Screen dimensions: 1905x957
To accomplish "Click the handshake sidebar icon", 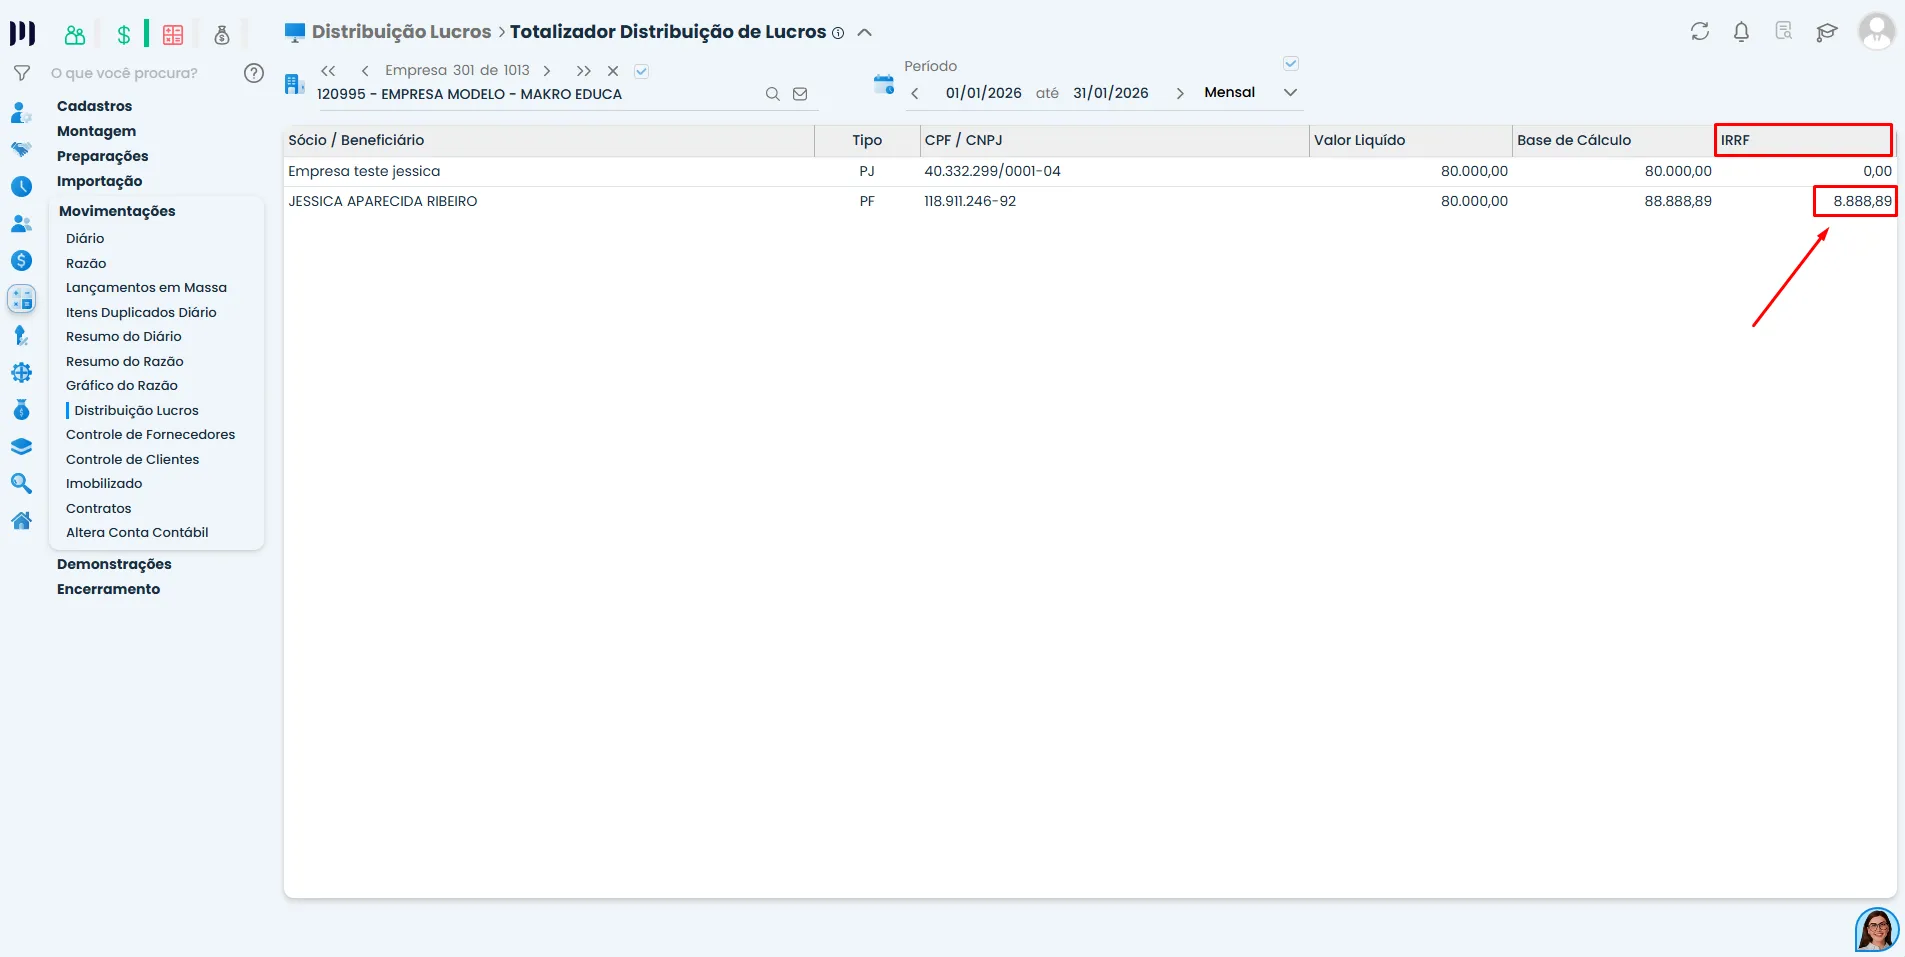I will (x=21, y=149).
